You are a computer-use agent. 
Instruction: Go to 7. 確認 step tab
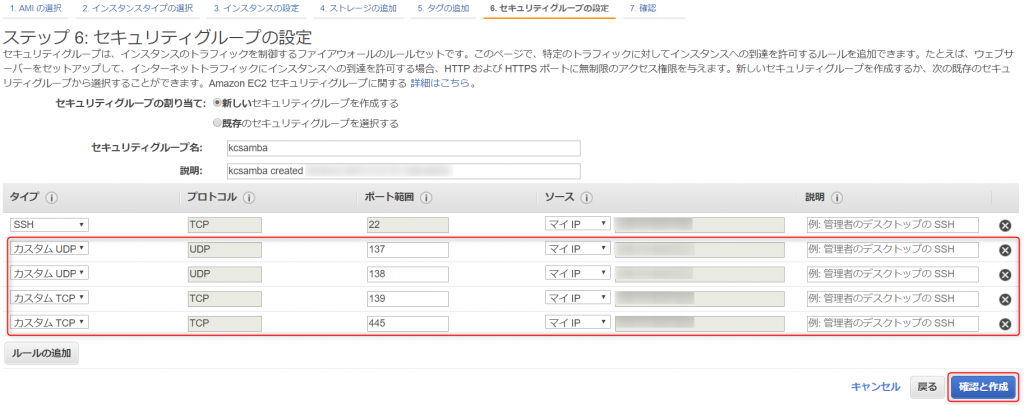click(643, 8)
